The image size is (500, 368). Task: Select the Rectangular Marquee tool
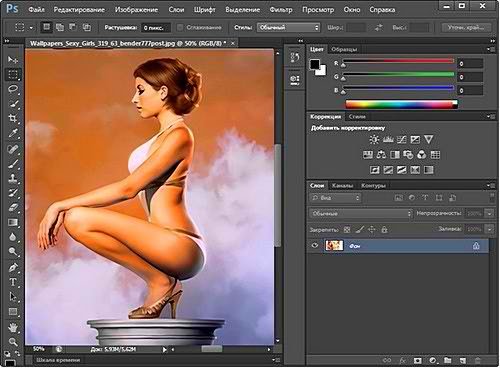(x=13, y=74)
